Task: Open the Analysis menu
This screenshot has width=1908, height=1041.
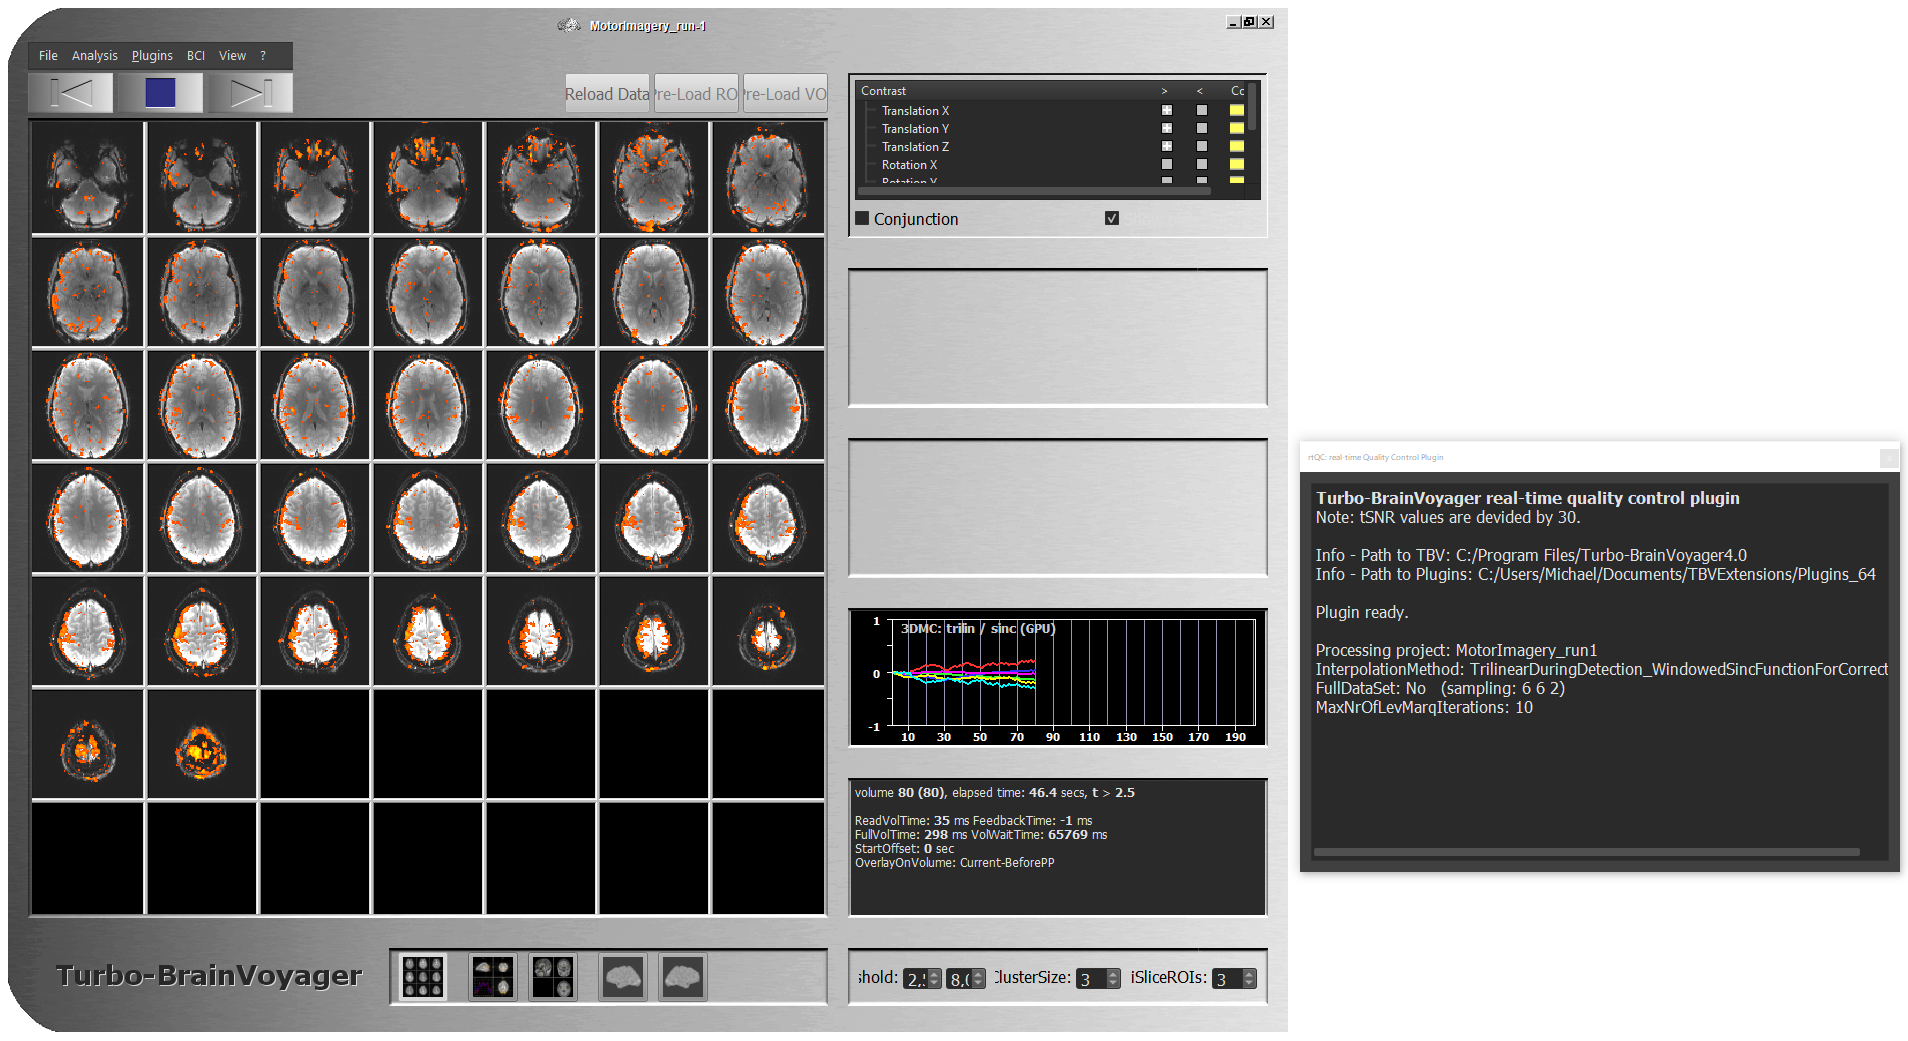Action: coord(94,56)
